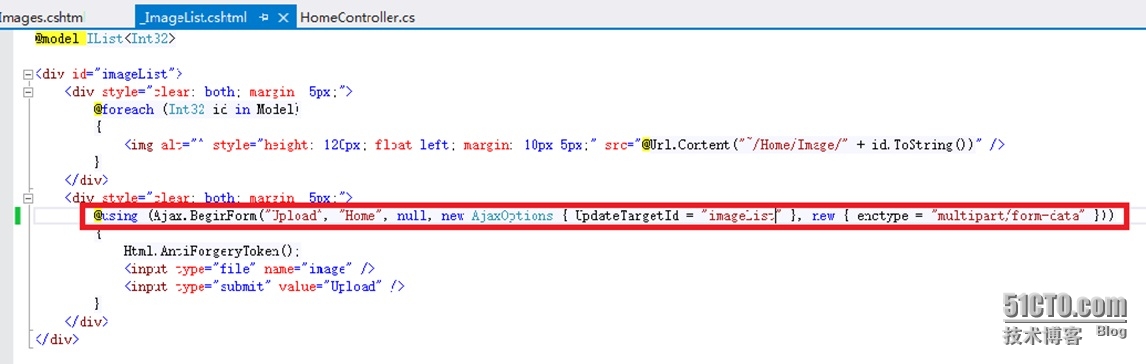Click the input type="file" line
Screen dimensions: 1146x364
pyautogui.click(x=250, y=269)
